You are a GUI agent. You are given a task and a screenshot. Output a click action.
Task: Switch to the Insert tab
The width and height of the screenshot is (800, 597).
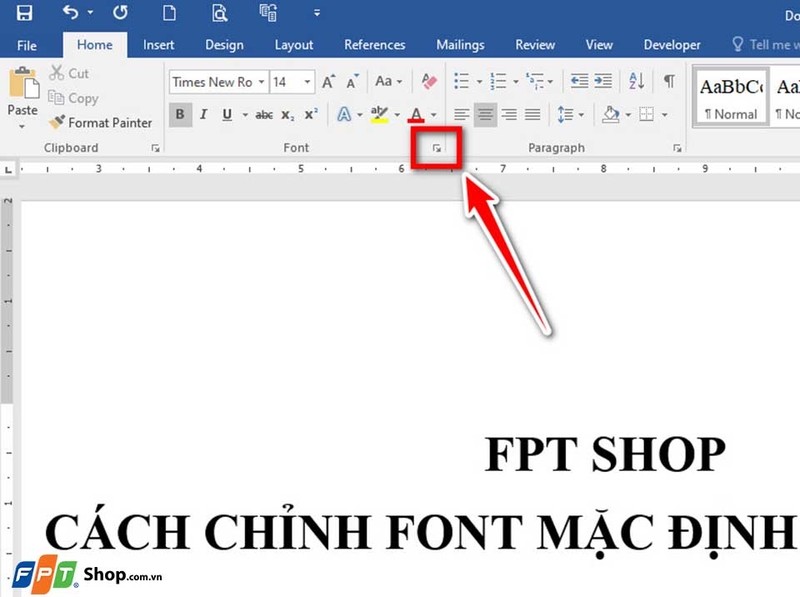coord(159,45)
